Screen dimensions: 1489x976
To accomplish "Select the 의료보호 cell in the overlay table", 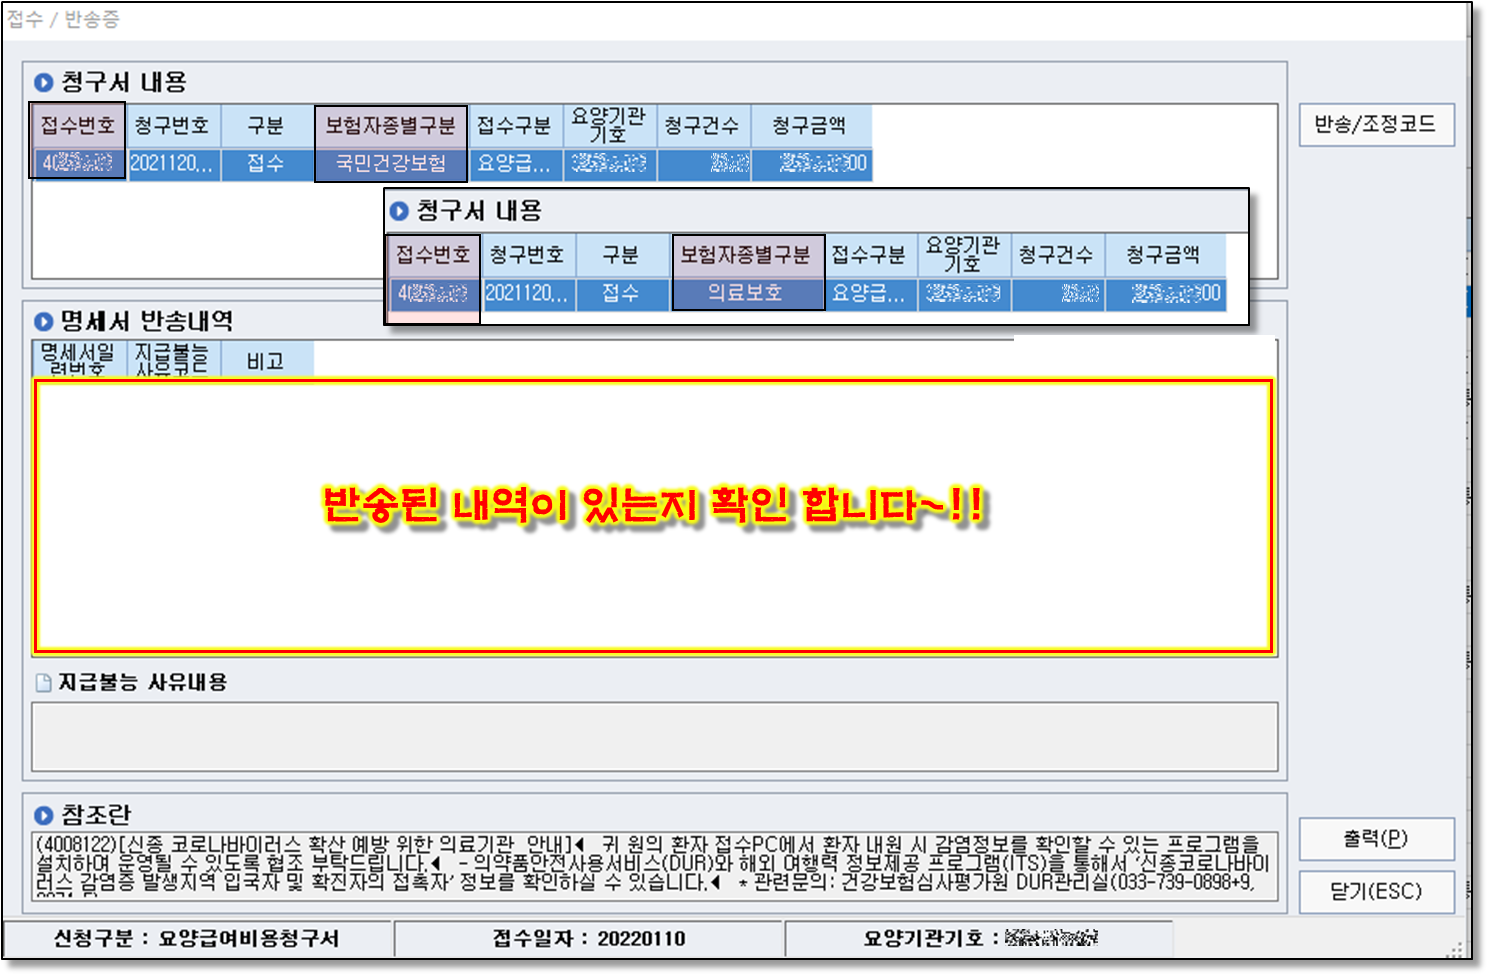I will pyautogui.click(x=746, y=293).
